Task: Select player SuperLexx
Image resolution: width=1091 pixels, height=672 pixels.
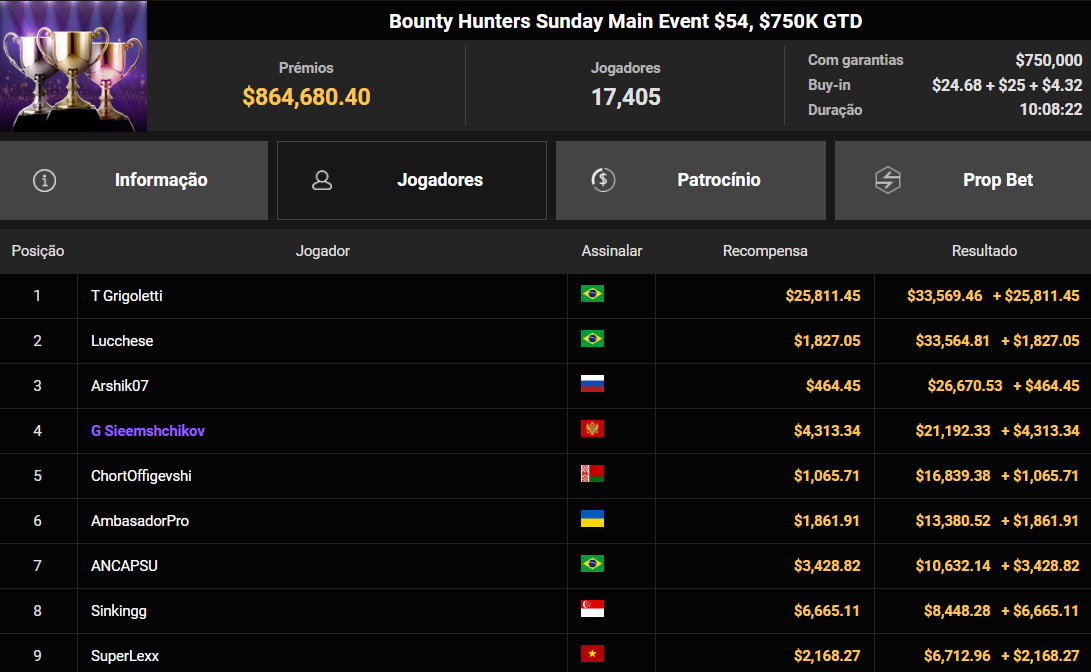Action: 125,655
